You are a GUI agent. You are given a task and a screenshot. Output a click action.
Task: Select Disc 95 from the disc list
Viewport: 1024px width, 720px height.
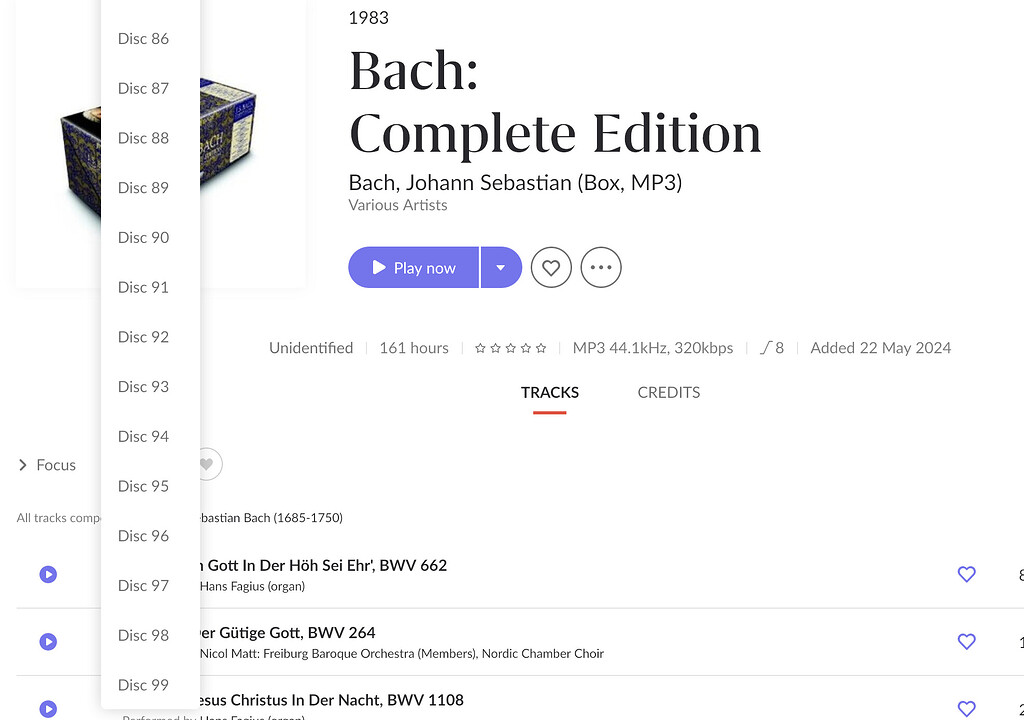click(143, 486)
